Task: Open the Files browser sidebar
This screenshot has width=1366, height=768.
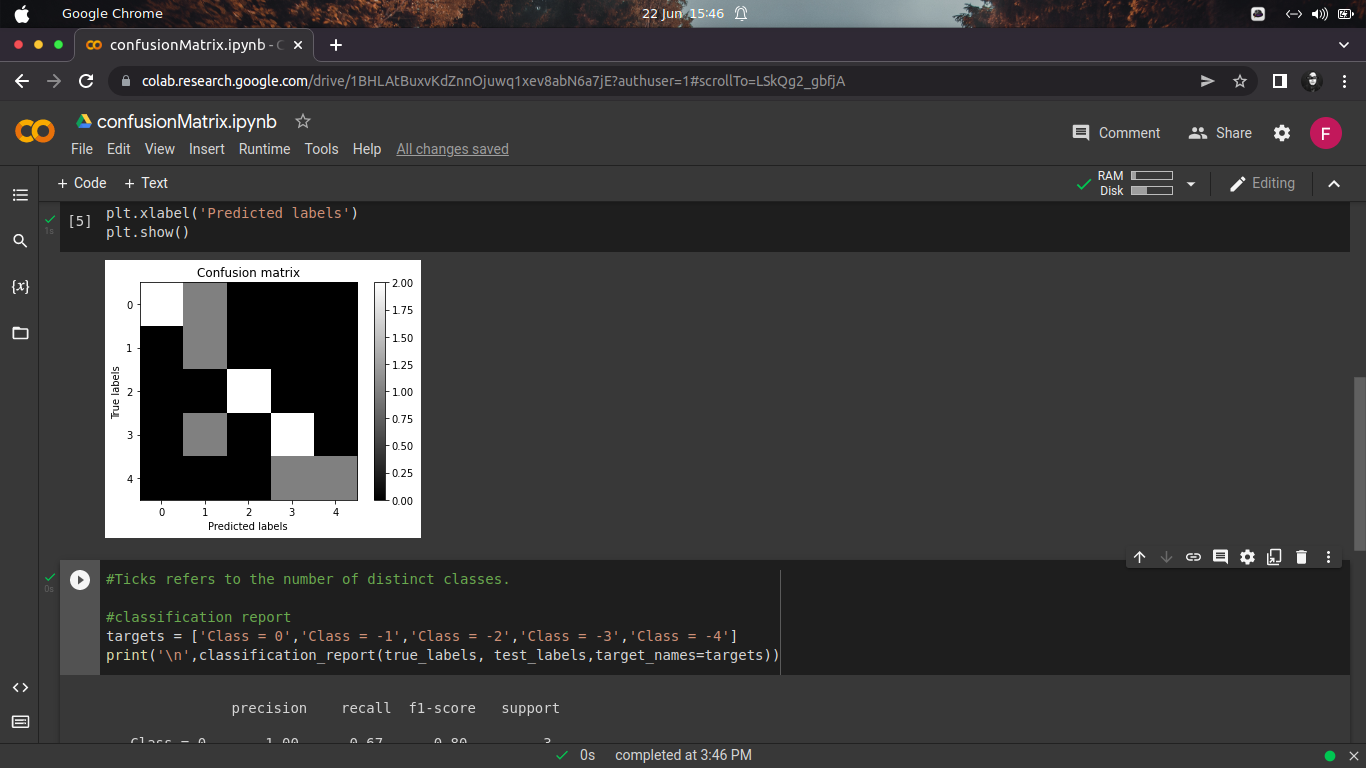Action: click(x=20, y=332)
